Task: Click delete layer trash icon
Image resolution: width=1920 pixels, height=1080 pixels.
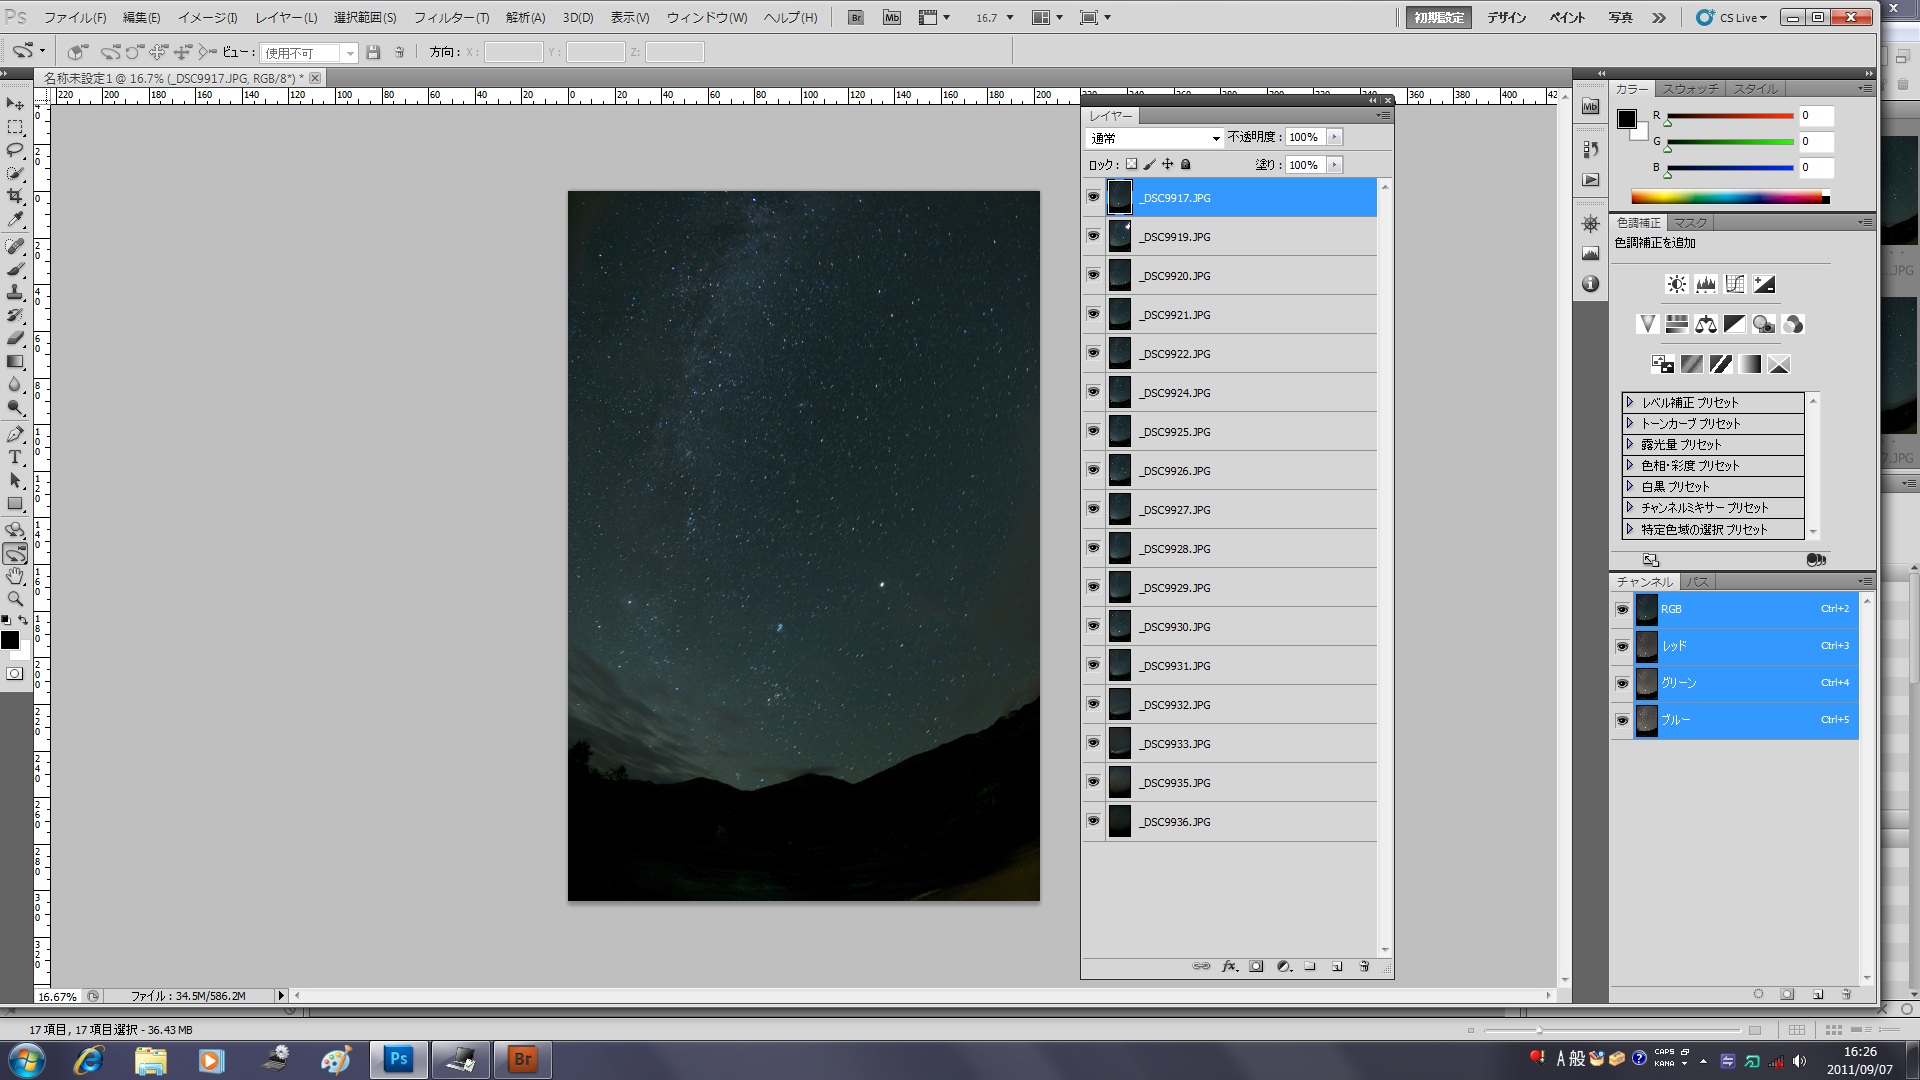Action: coord(1364,966)
